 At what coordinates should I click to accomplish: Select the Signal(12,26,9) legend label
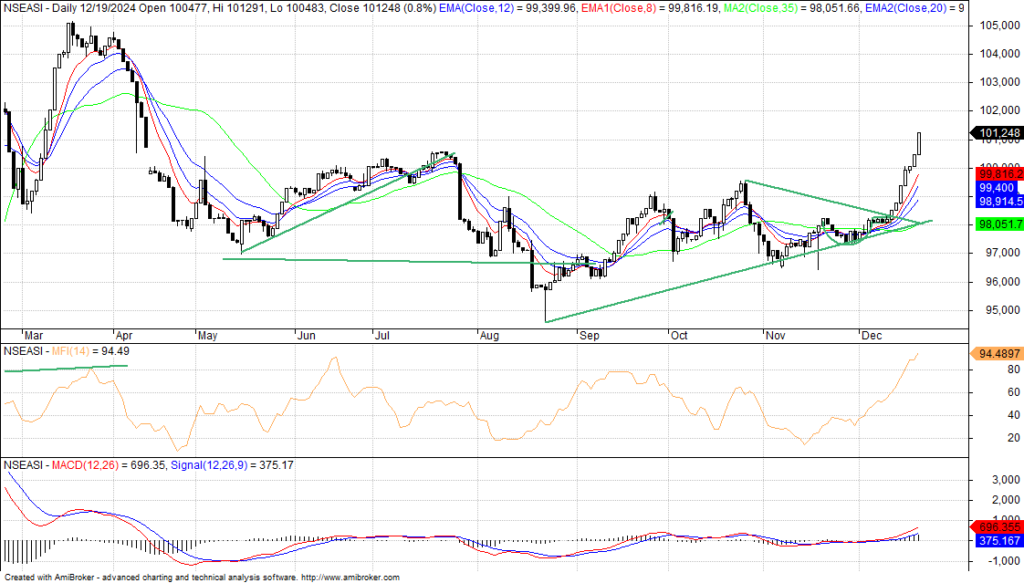click(x=206, y=465)
